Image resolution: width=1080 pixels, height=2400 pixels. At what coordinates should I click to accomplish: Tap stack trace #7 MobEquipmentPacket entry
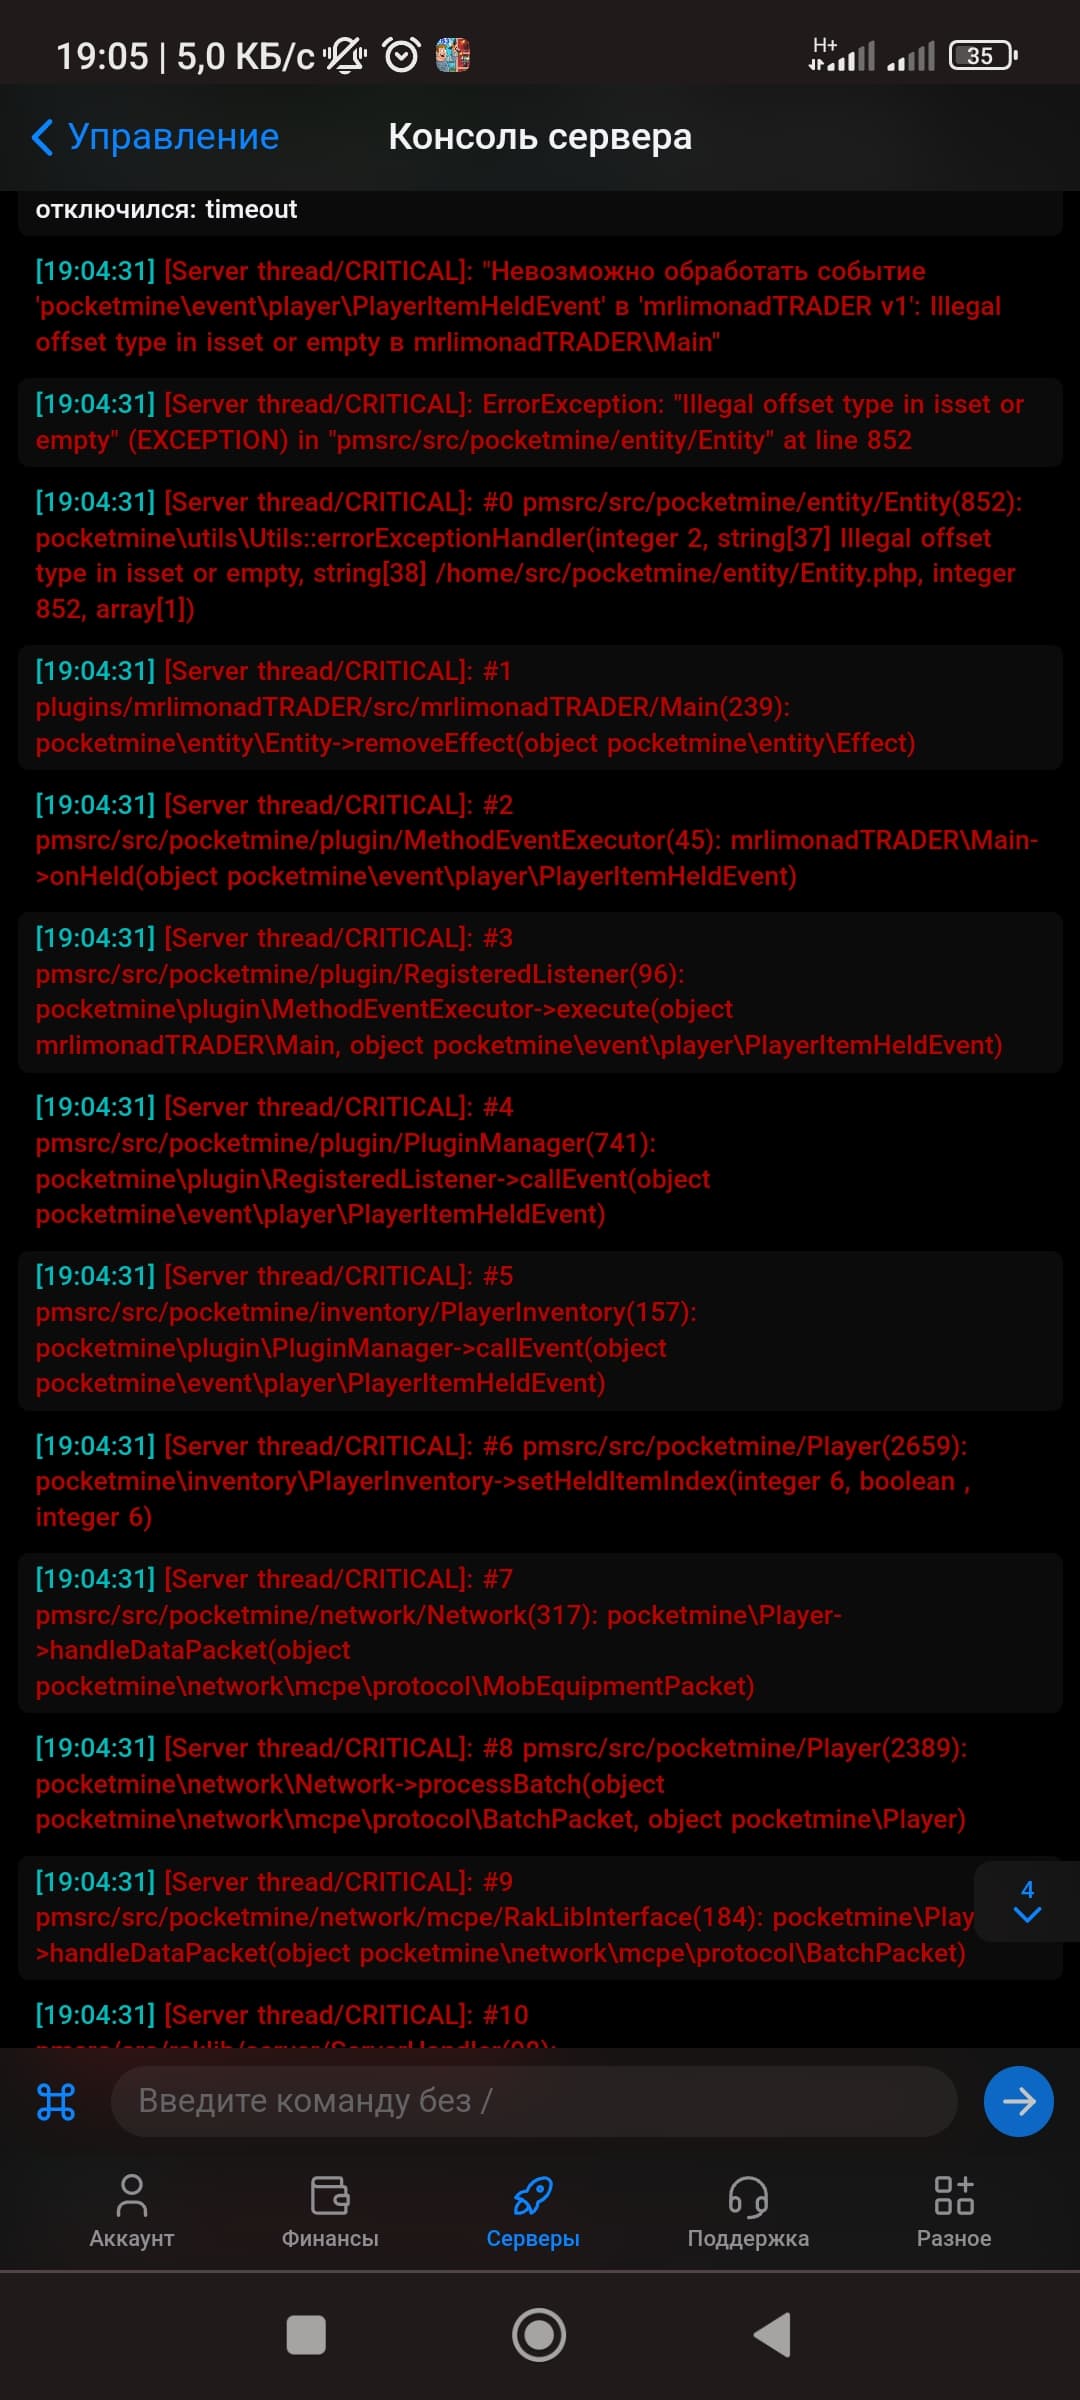[x=540, y=1632]
